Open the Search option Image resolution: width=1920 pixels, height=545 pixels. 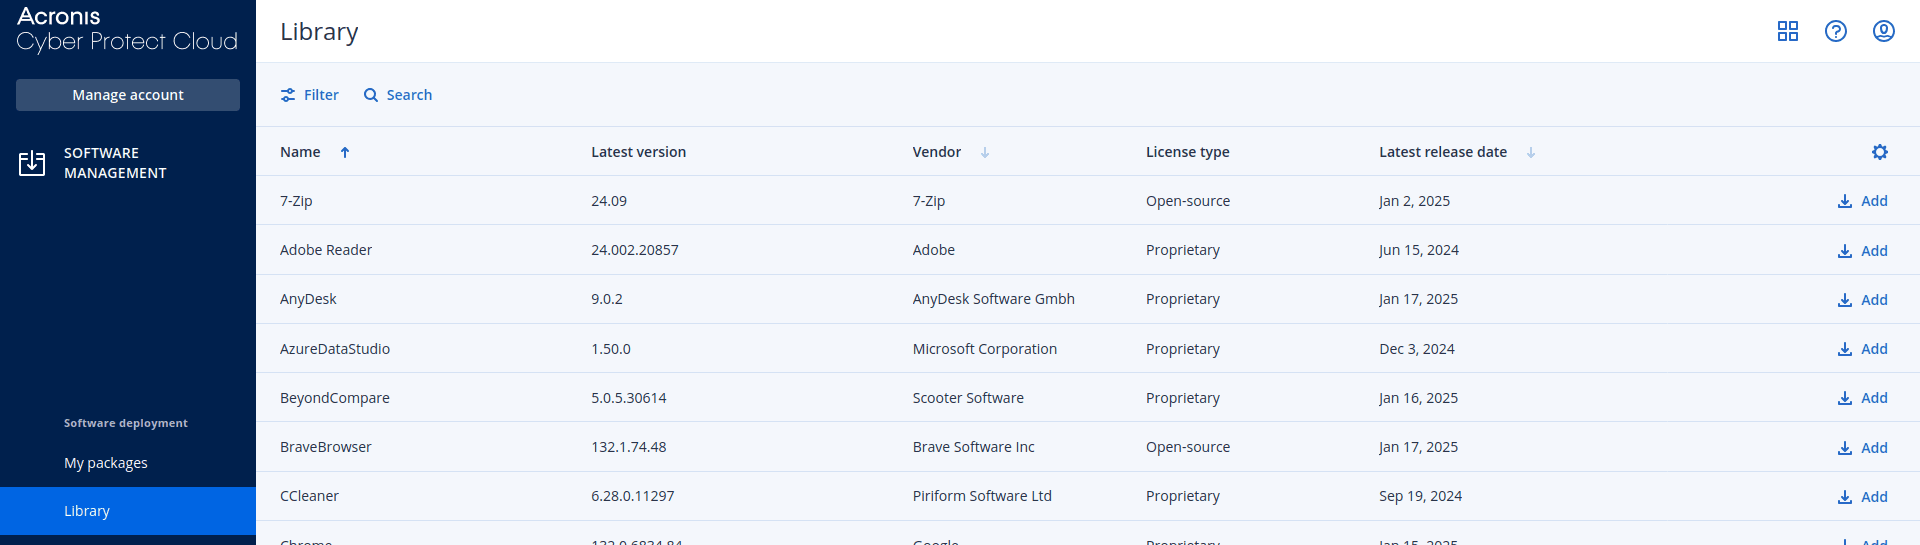tap(398, 95)
